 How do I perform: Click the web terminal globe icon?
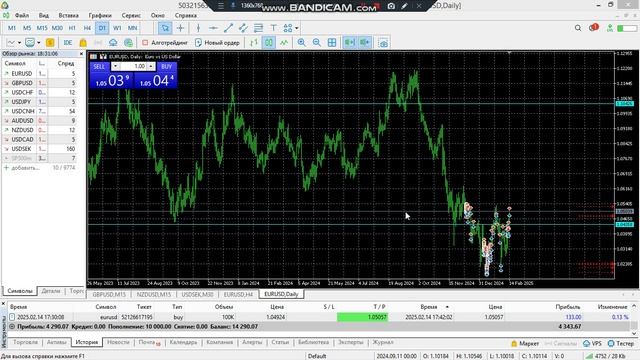click(128, 42)
